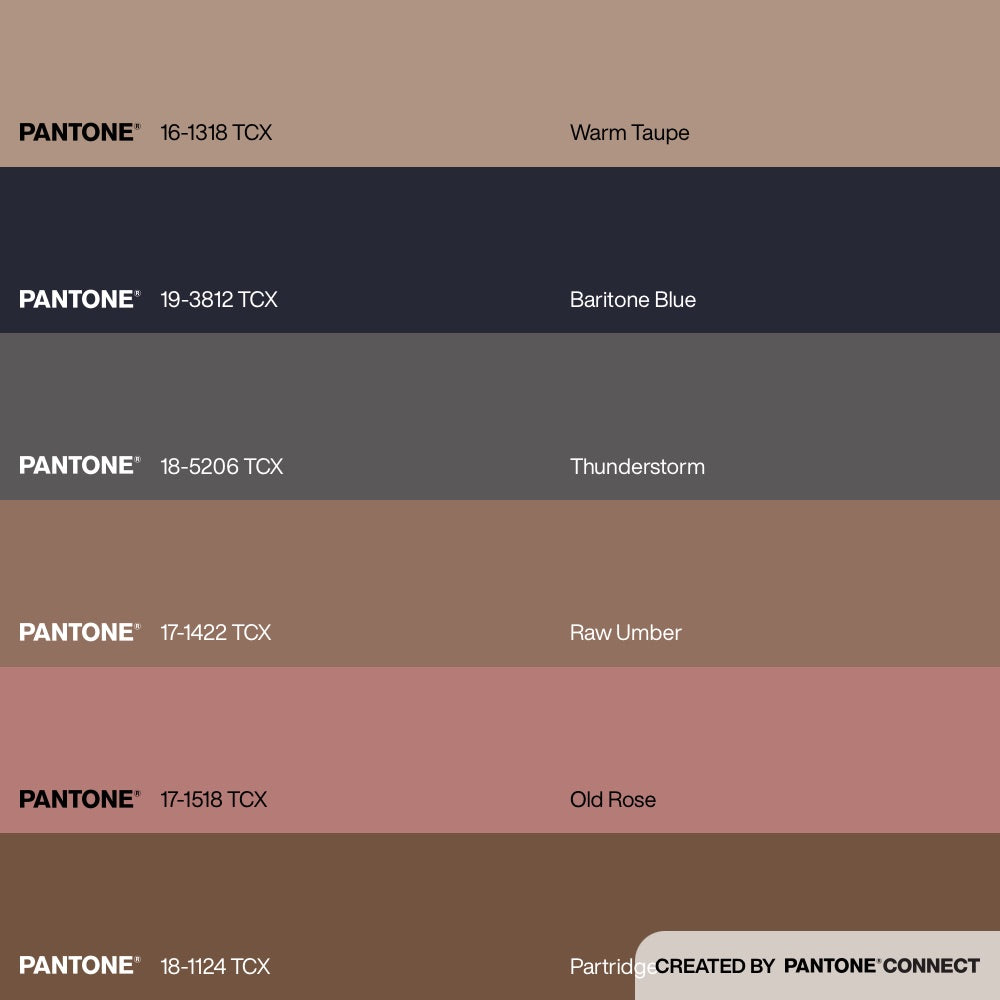
Task: Choose the 17-1518 TCX code text
Action: (214, 799)
